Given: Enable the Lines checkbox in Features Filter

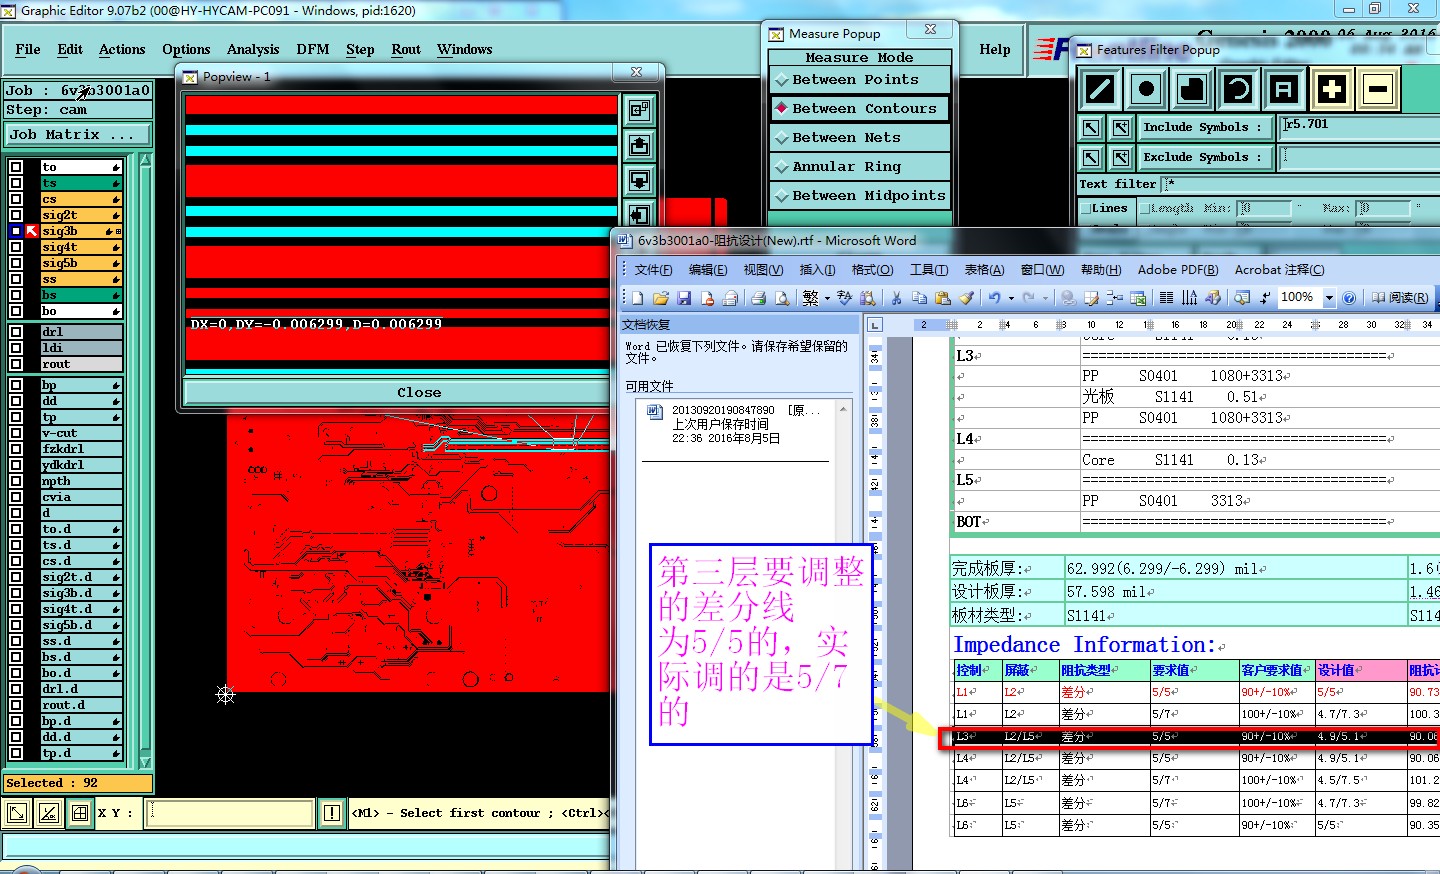Looking at the screenshot, I should [x=1085, y=208].
